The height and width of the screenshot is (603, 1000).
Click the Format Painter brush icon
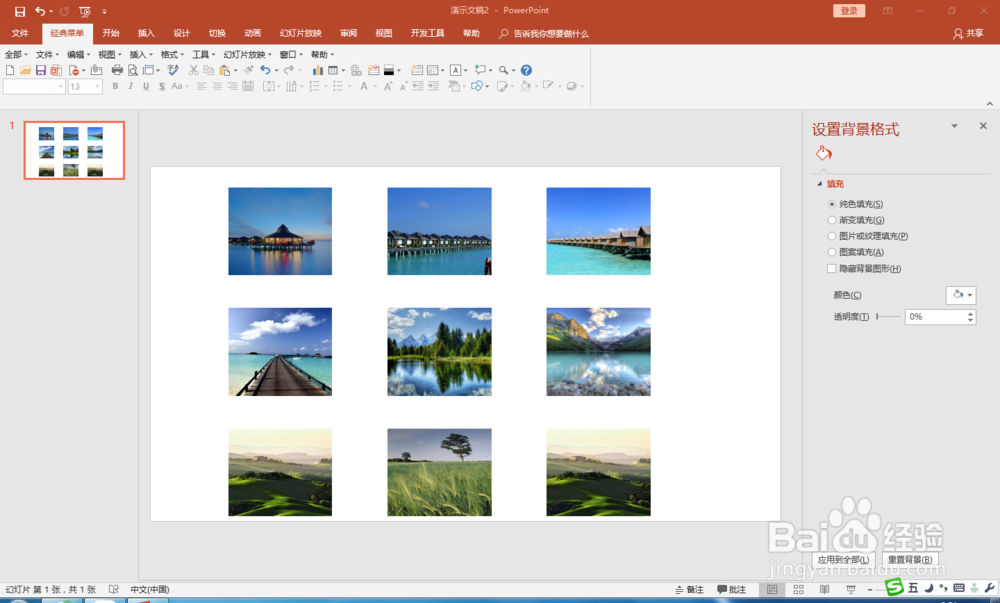[x=249, y=70]
